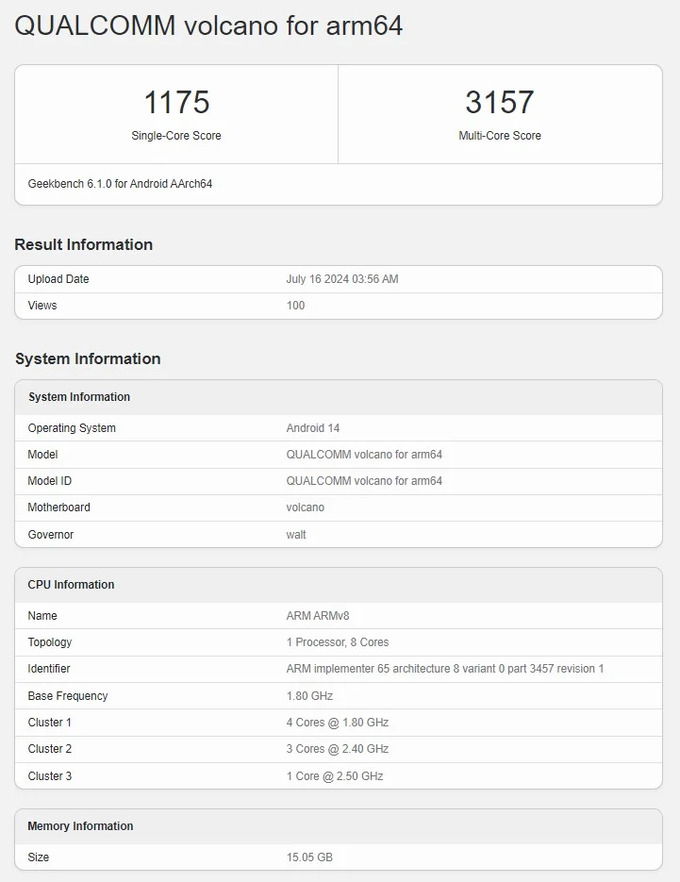Click the page title QUALCOMM volcano for arm64
680x882 pixels.
[x=209, y=26]
